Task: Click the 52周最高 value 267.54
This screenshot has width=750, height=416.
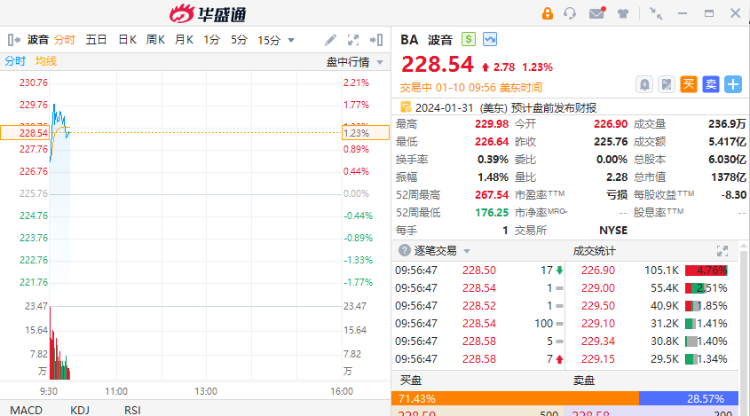Action: tap(492, 195)
